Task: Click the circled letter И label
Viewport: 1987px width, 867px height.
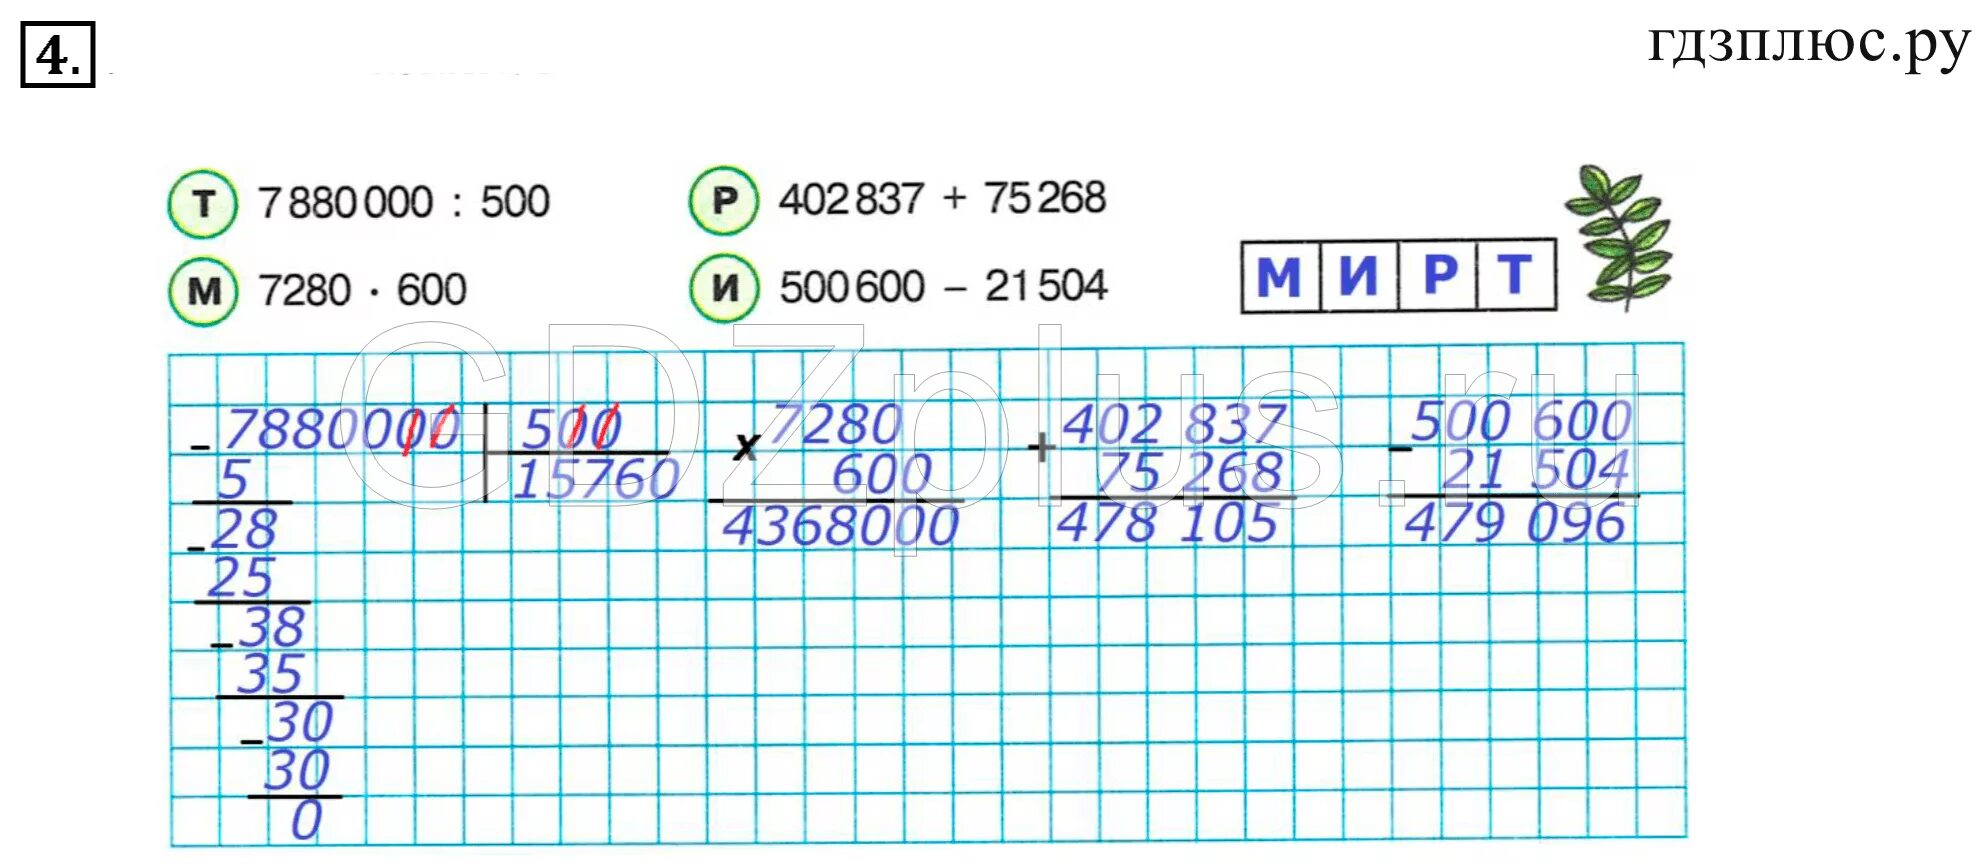Action: click(x=724, y=288)
